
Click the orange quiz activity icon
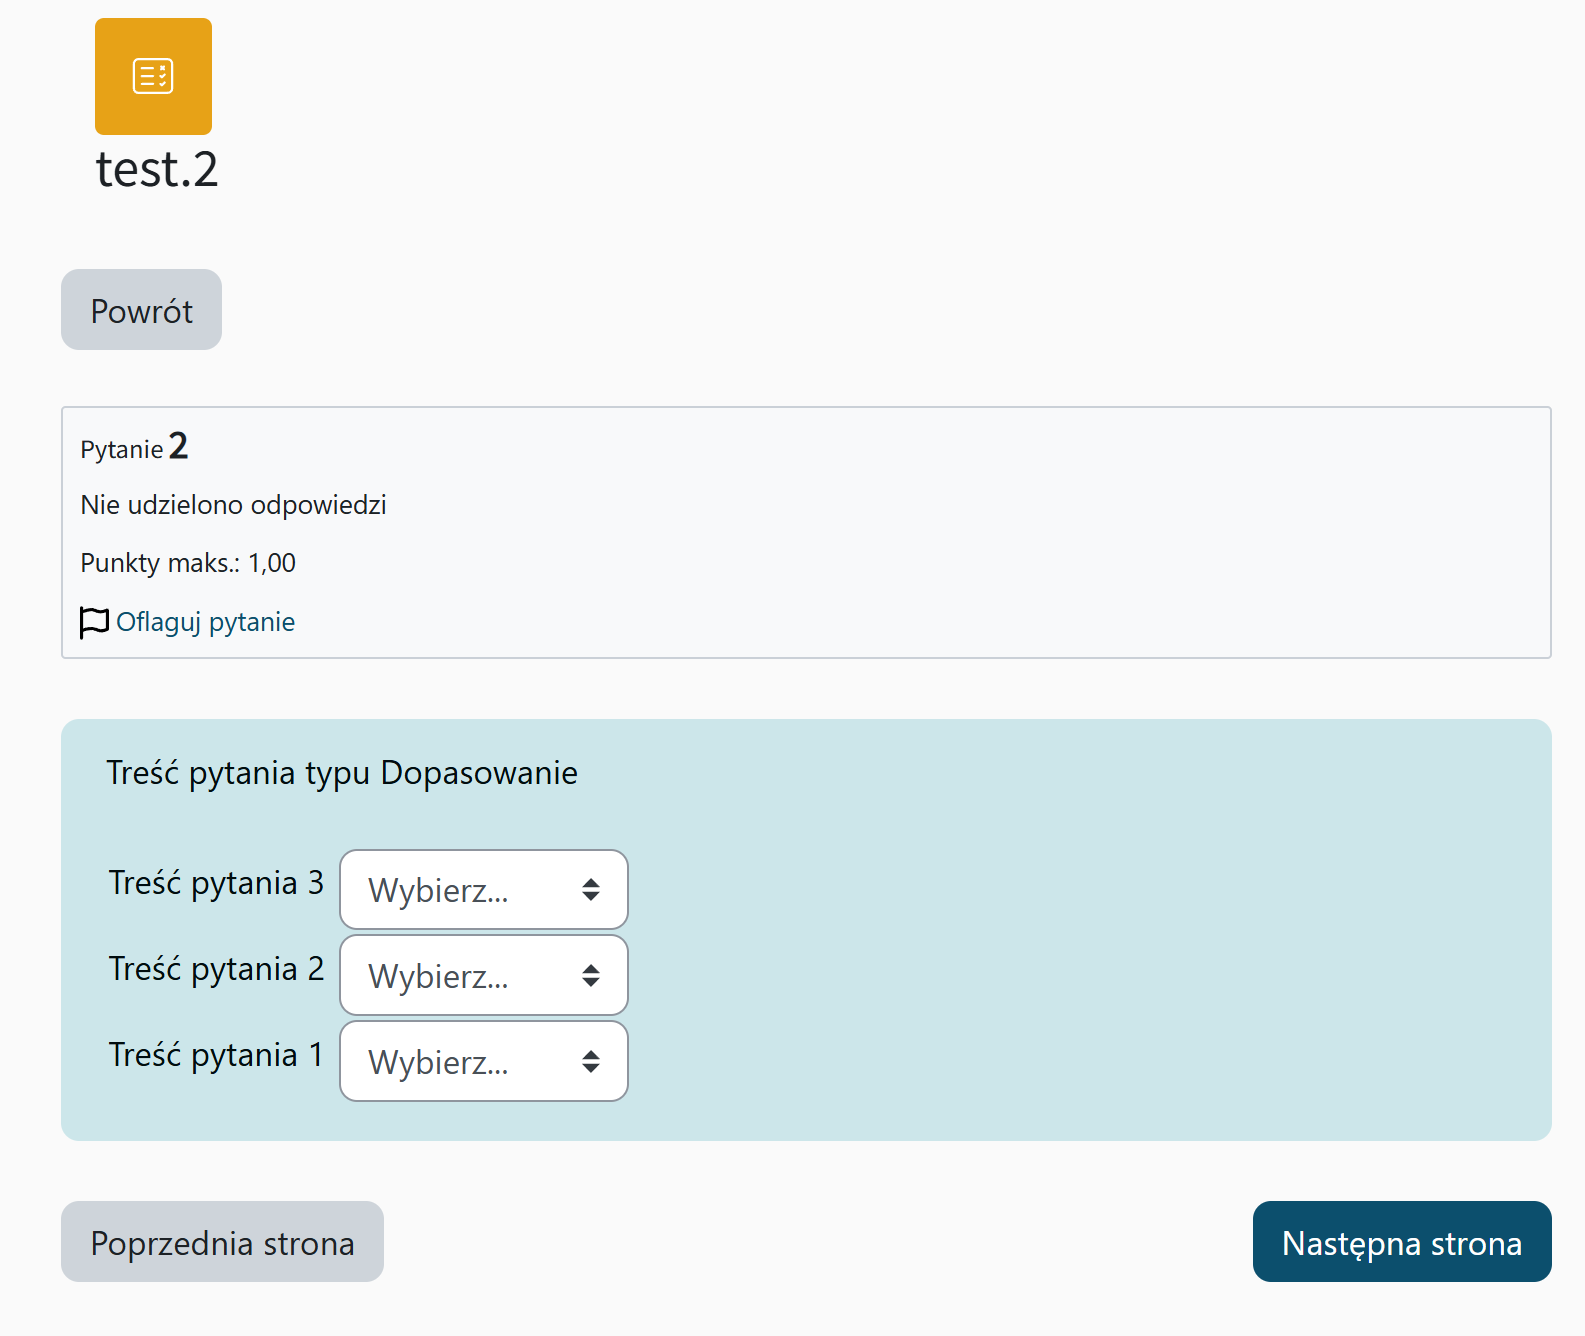click(153, 76)
